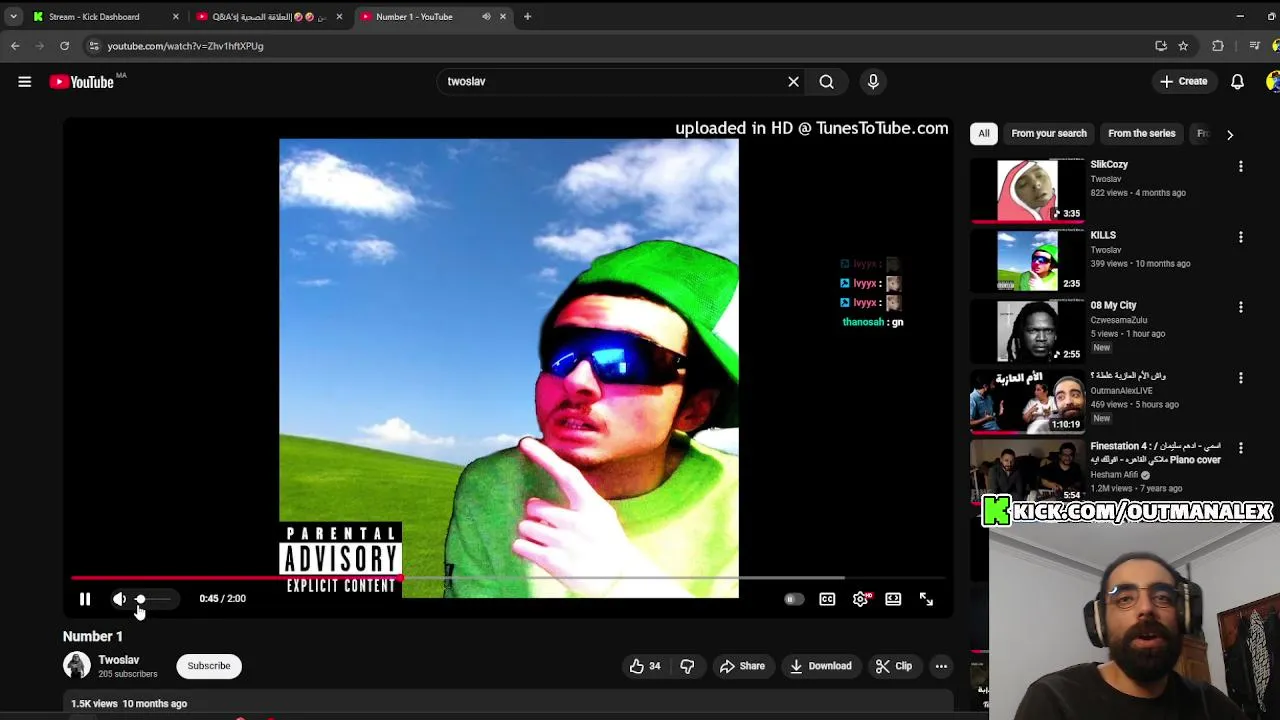
Task: Switch to theater mode
Action: pos(893,599)
